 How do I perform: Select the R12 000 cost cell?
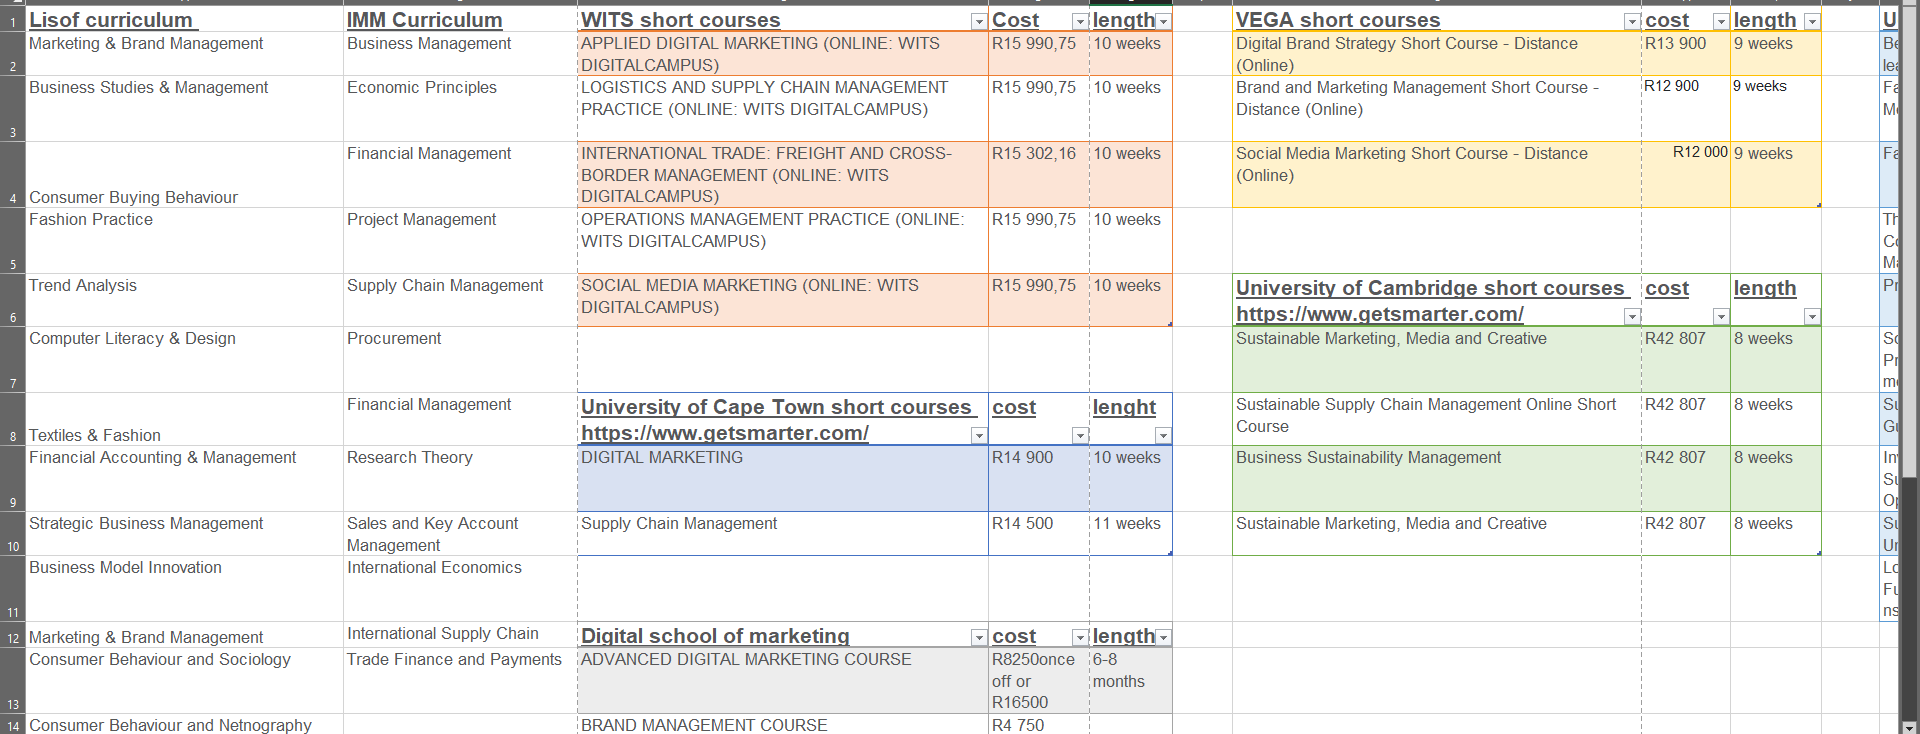coord(1686,175)
